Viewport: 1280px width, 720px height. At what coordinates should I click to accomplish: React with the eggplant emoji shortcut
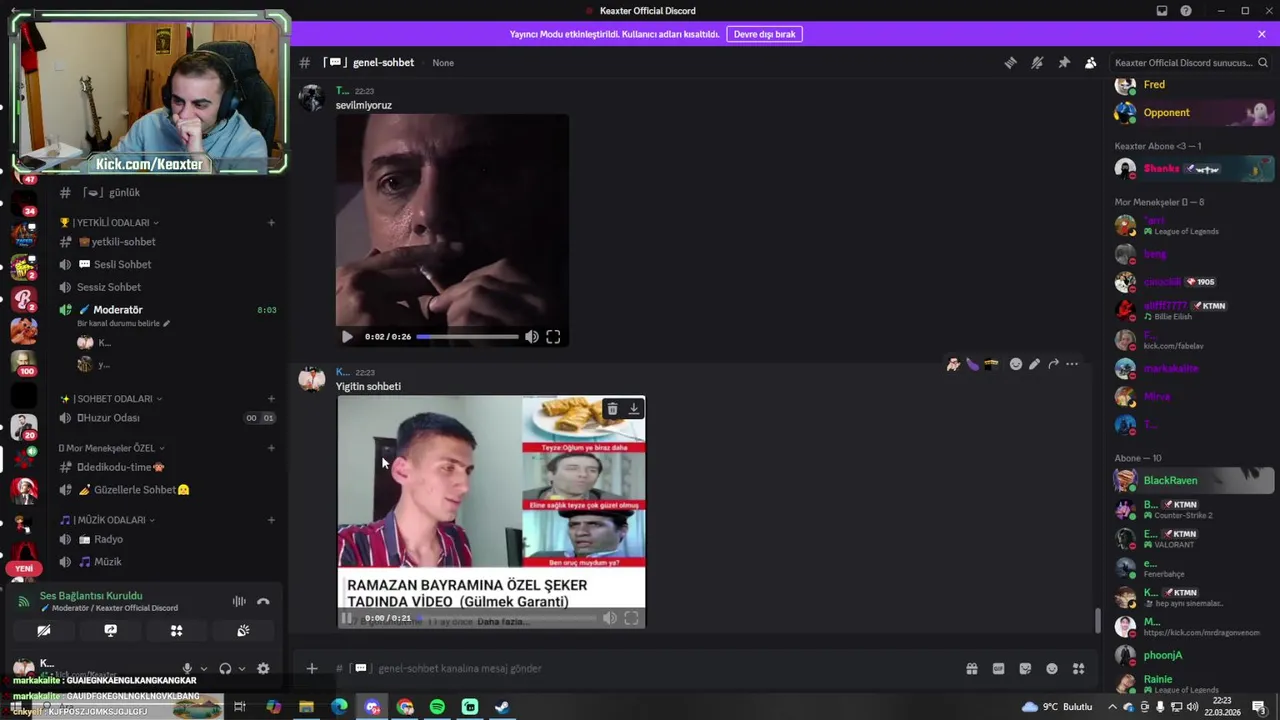pyautogui.click(x=972, y=364)
